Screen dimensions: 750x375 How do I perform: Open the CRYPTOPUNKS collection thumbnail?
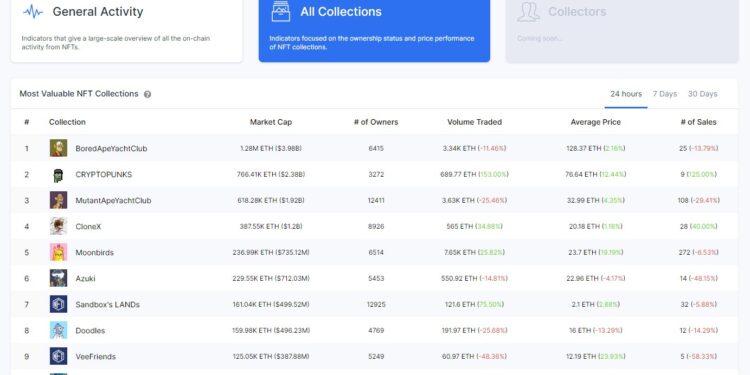[58, 175]
